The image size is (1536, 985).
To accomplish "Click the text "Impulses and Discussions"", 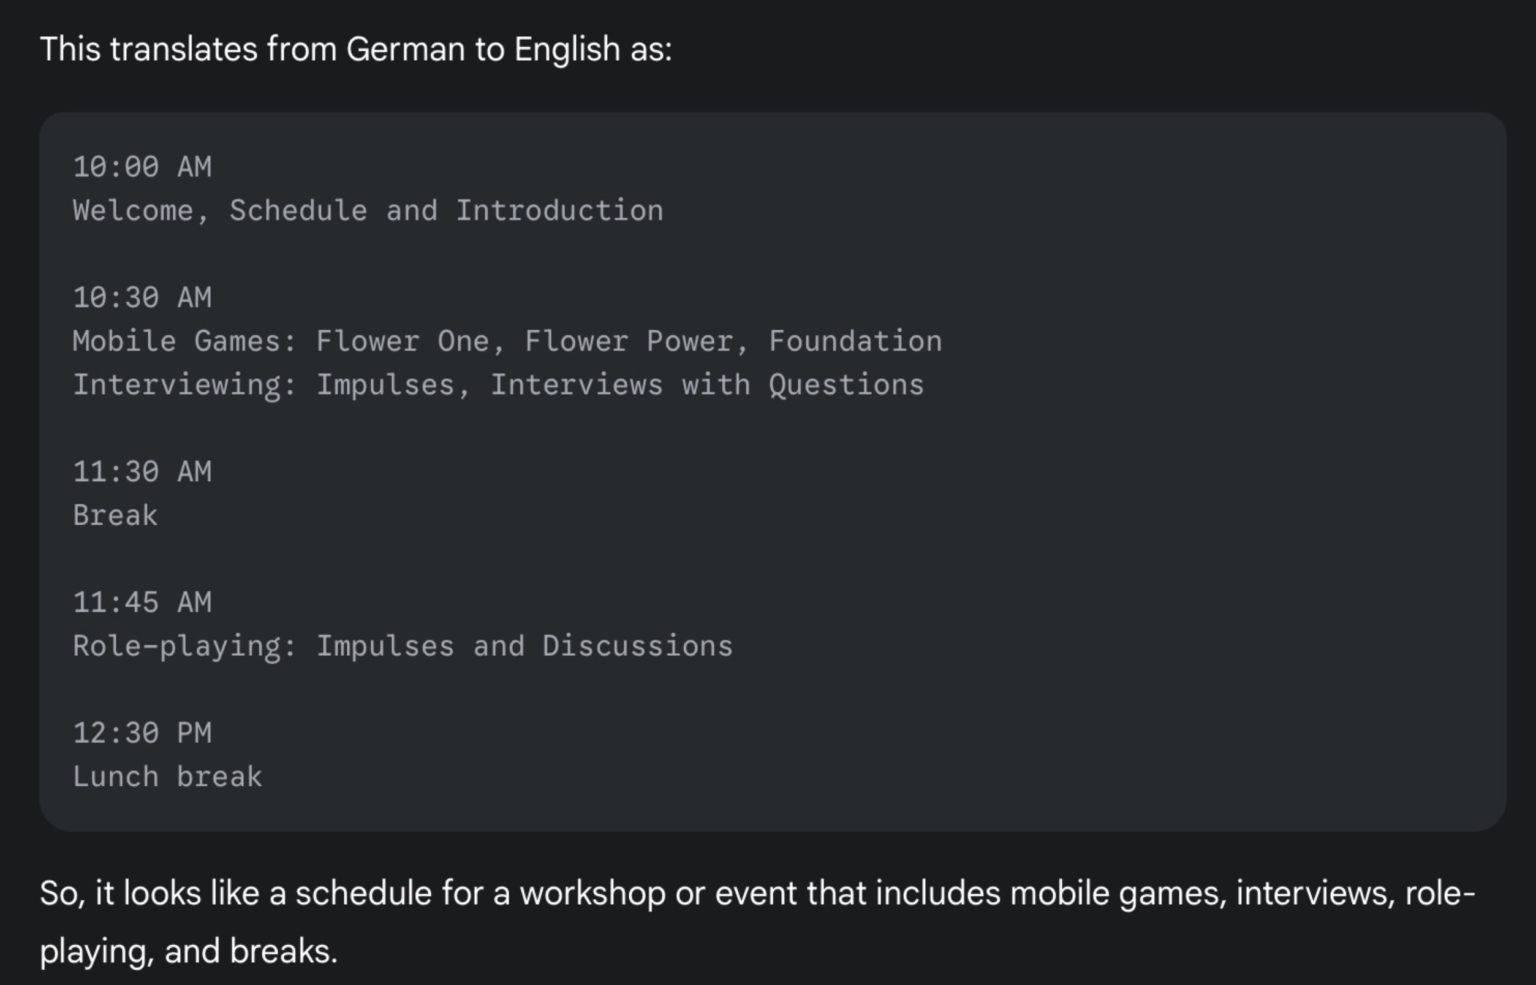I will click(524, 647).
